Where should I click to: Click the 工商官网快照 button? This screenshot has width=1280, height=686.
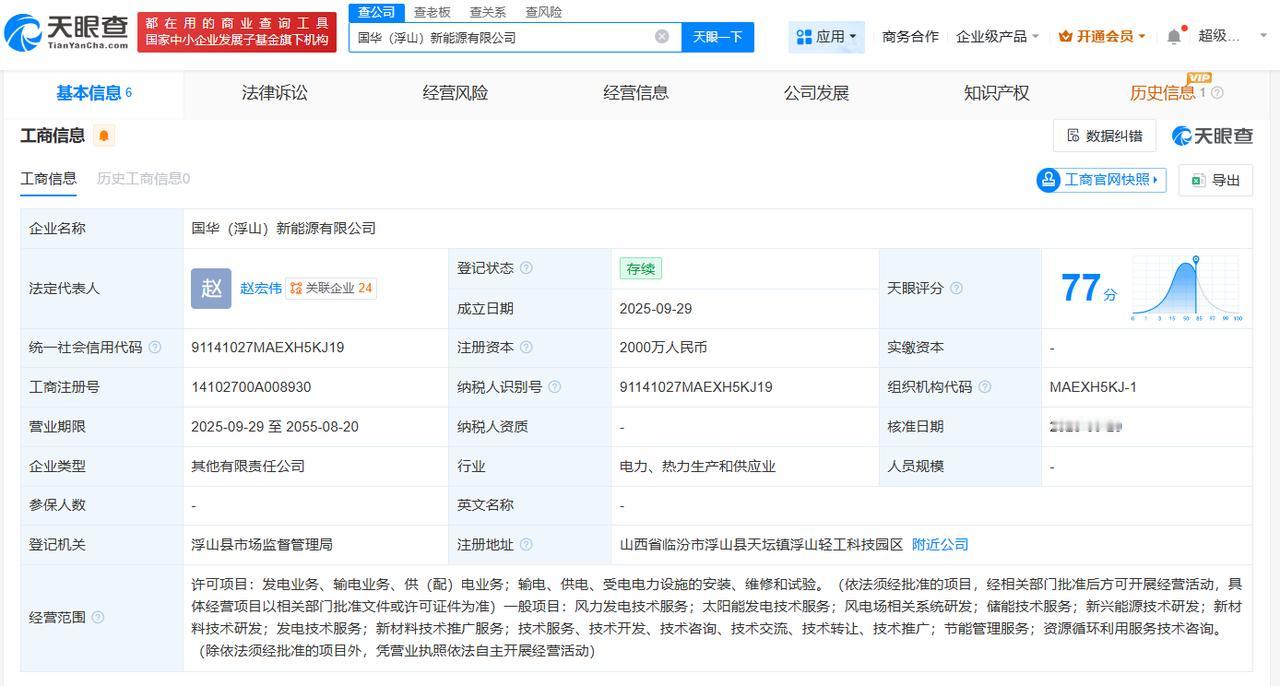click(x=1101, y=180)
